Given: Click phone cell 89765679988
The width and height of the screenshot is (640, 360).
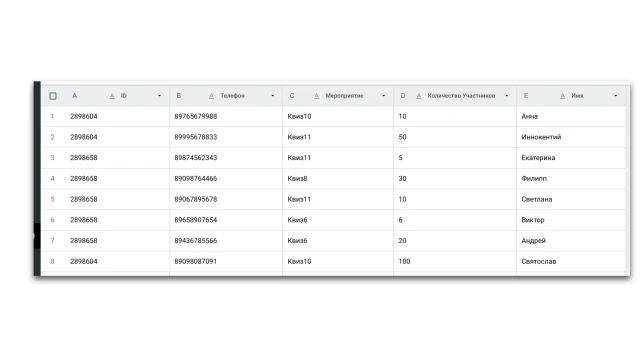Looking at the screenshot, I should pos(226,117).
